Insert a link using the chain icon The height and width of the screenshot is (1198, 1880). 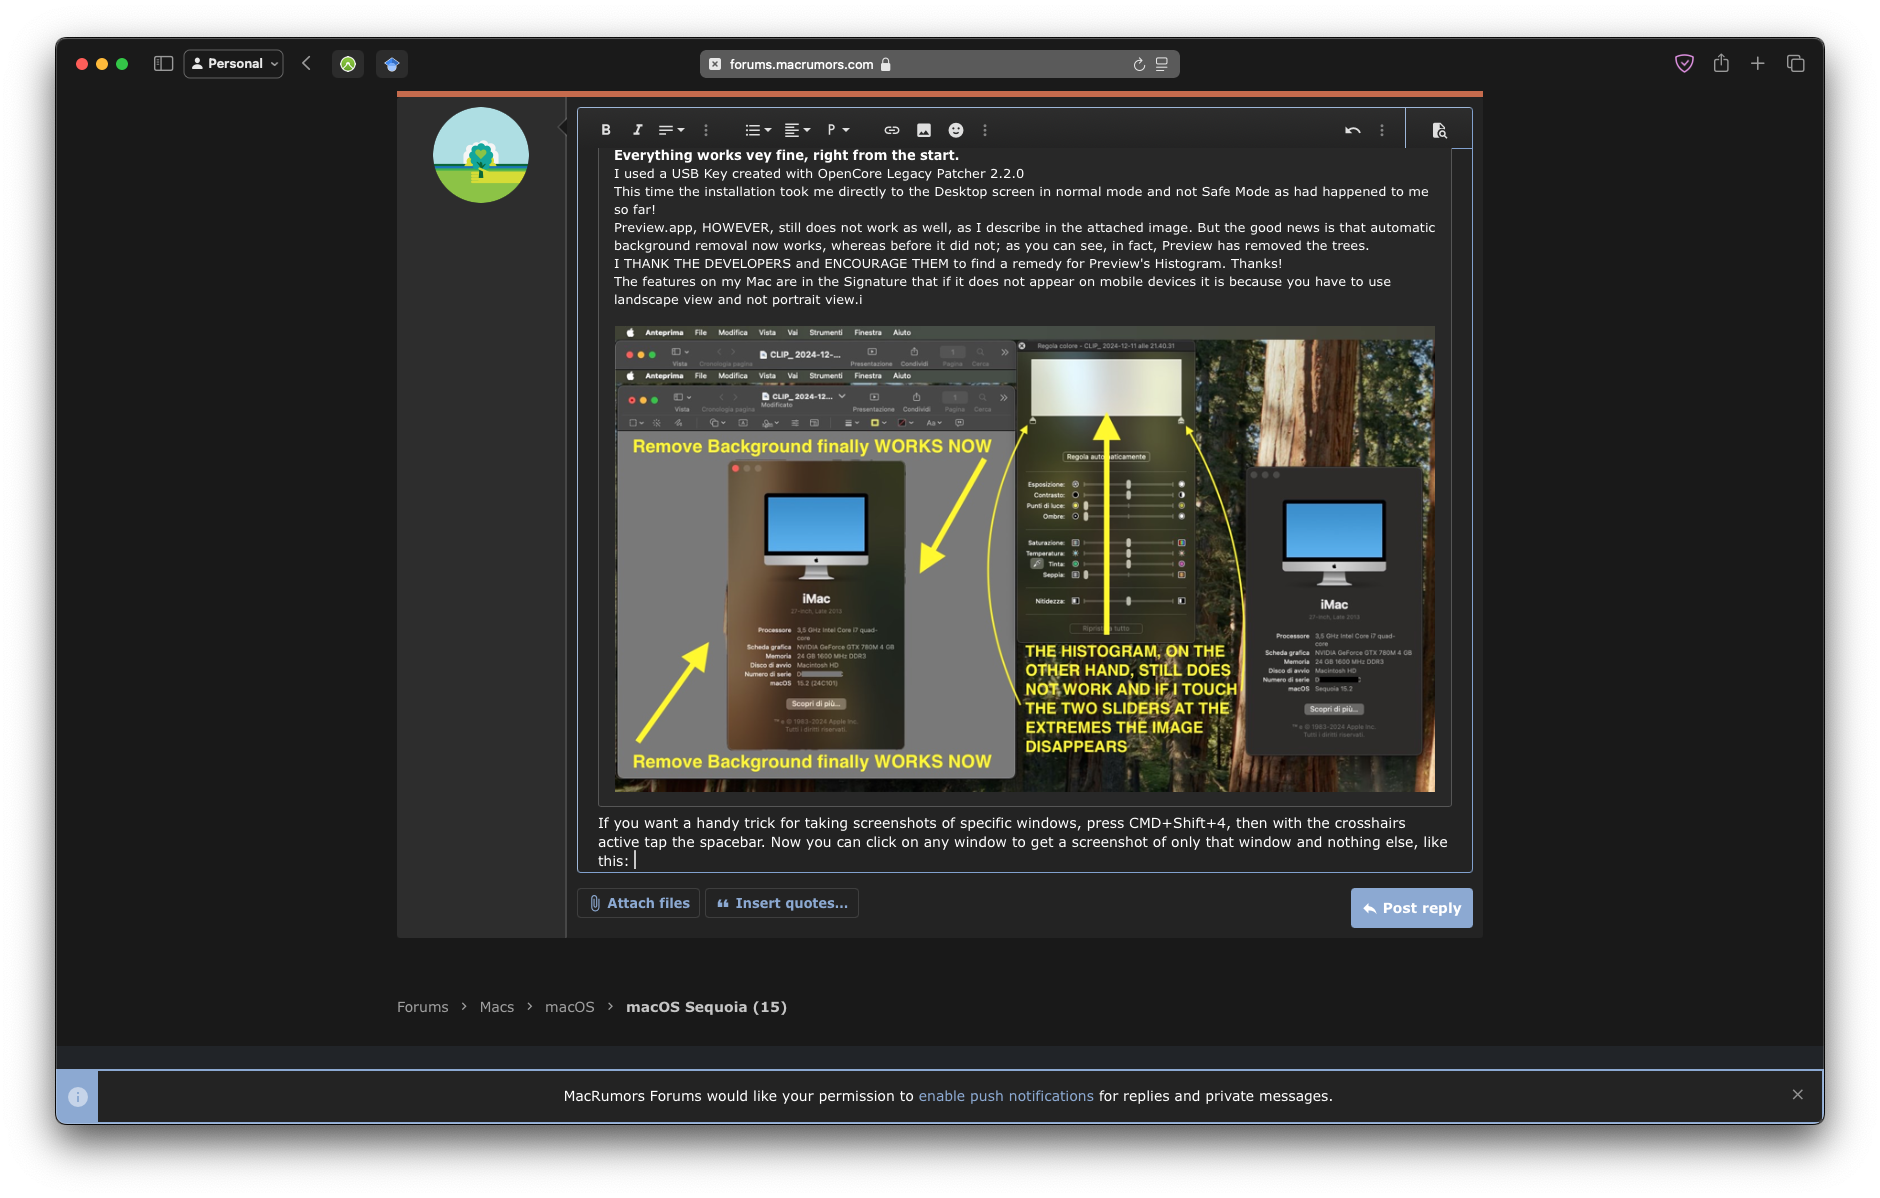coord(892,130)
